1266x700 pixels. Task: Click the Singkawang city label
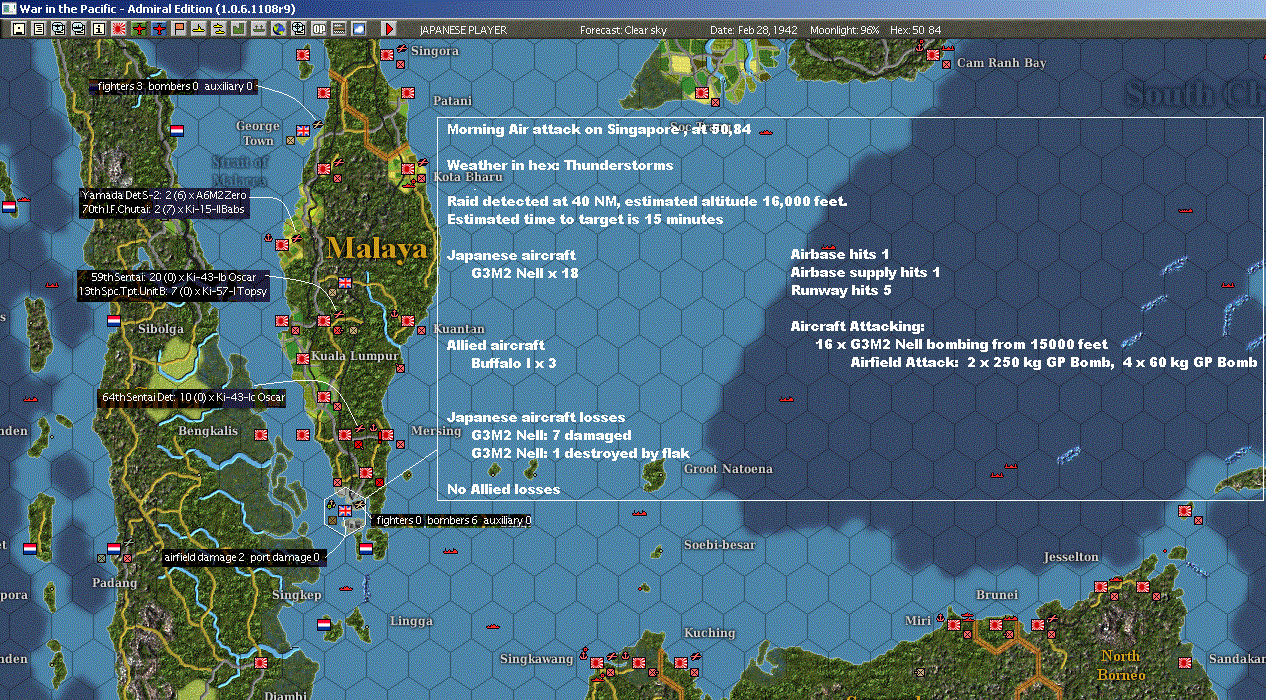pos(537,658)
